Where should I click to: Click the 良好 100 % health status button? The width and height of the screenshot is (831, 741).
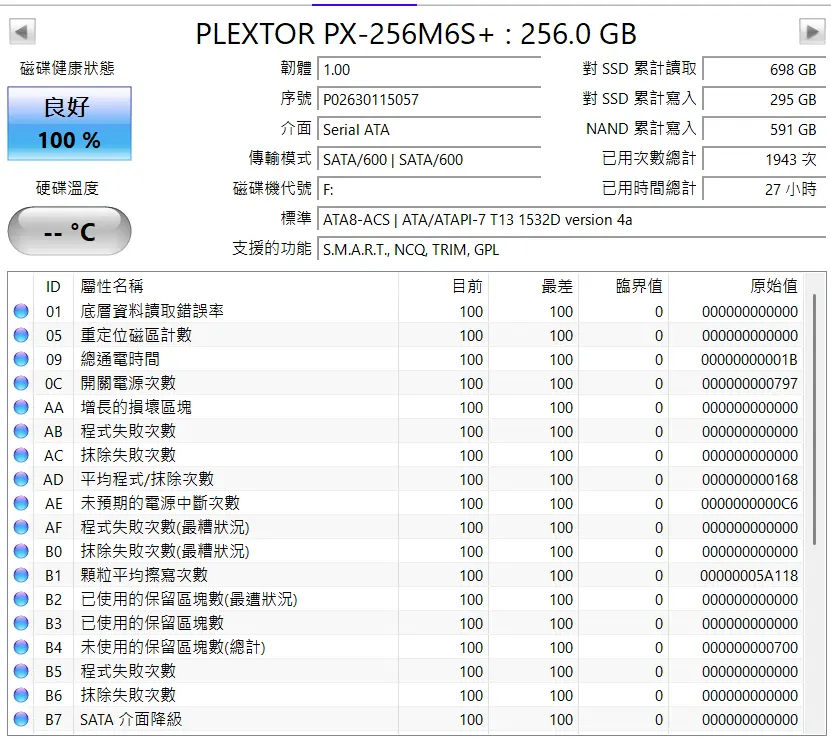click(x=69, y=124)
